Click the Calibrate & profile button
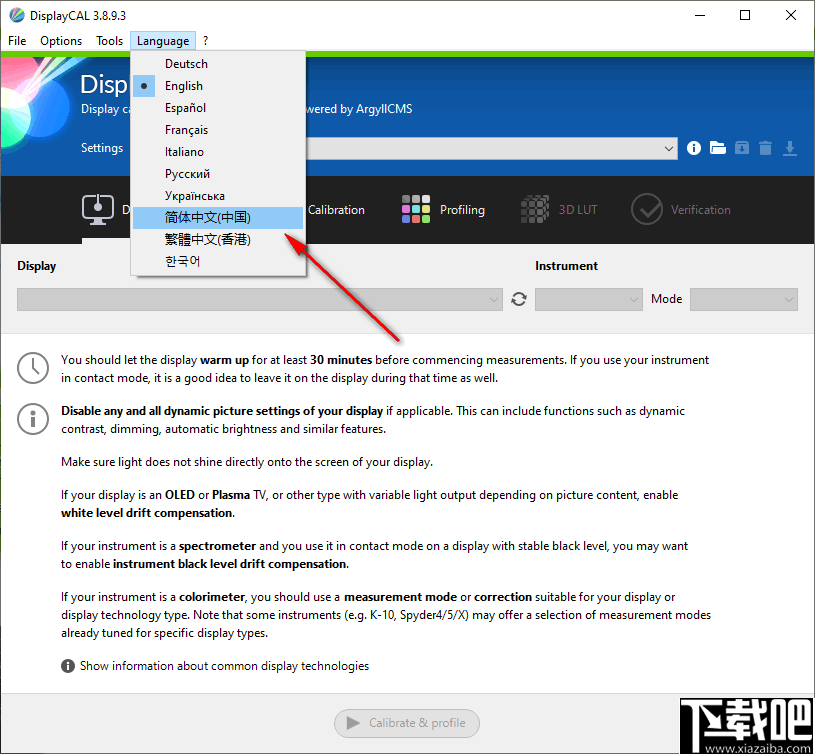 point(406,723)
